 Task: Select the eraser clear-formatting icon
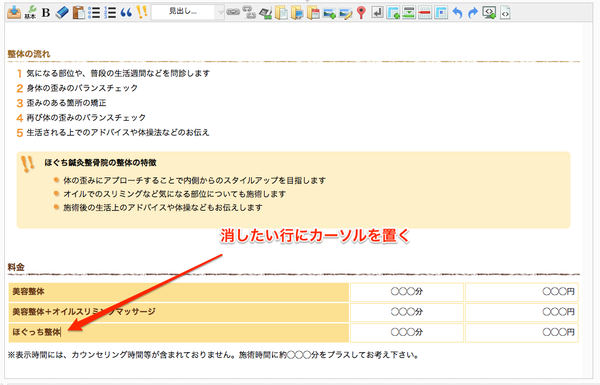pos(62,13)
